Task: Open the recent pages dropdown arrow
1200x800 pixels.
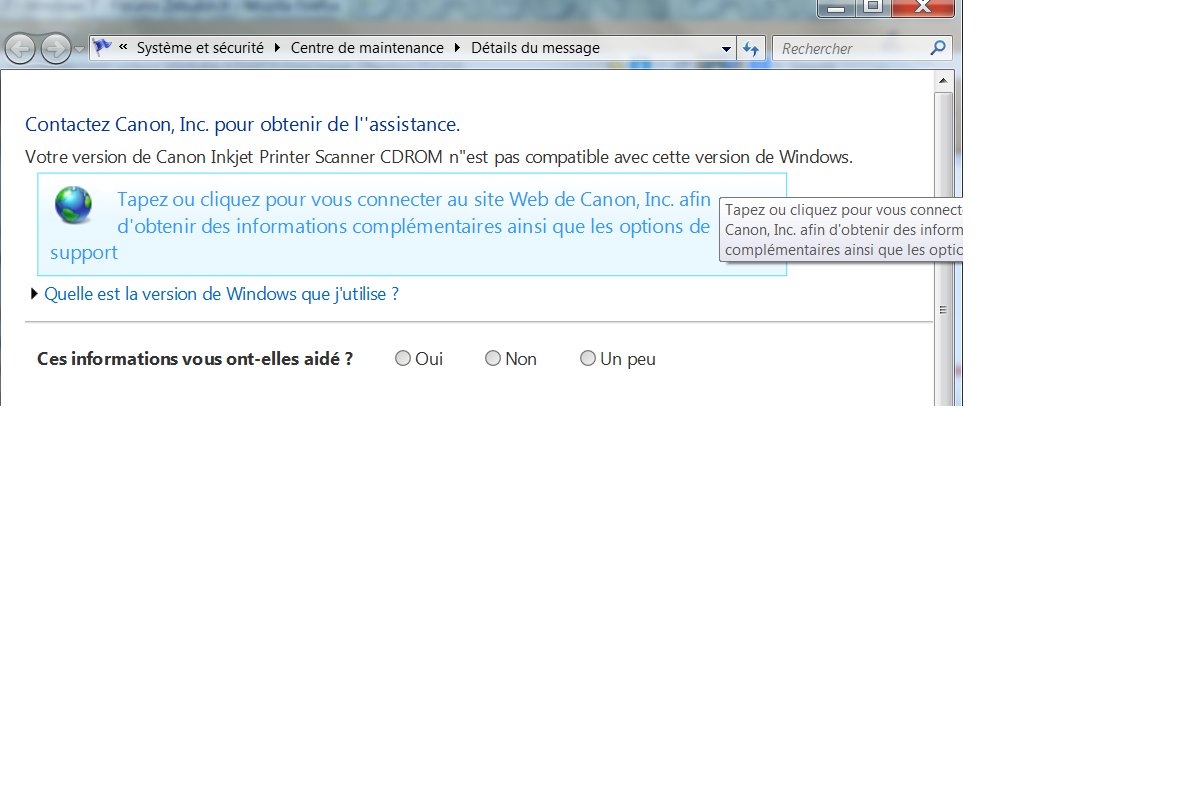Action: 79,49
